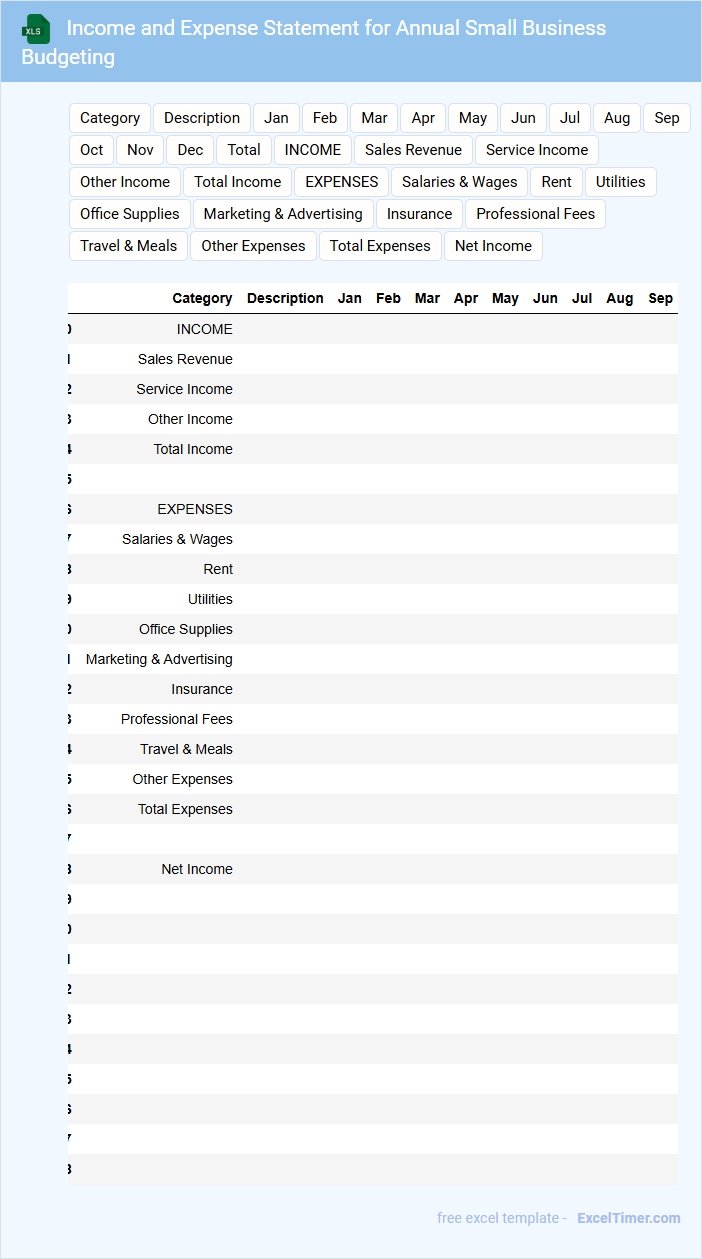Select the Total Expenses tag
This screenshot has height=1259, width=702.
[380, 246]
